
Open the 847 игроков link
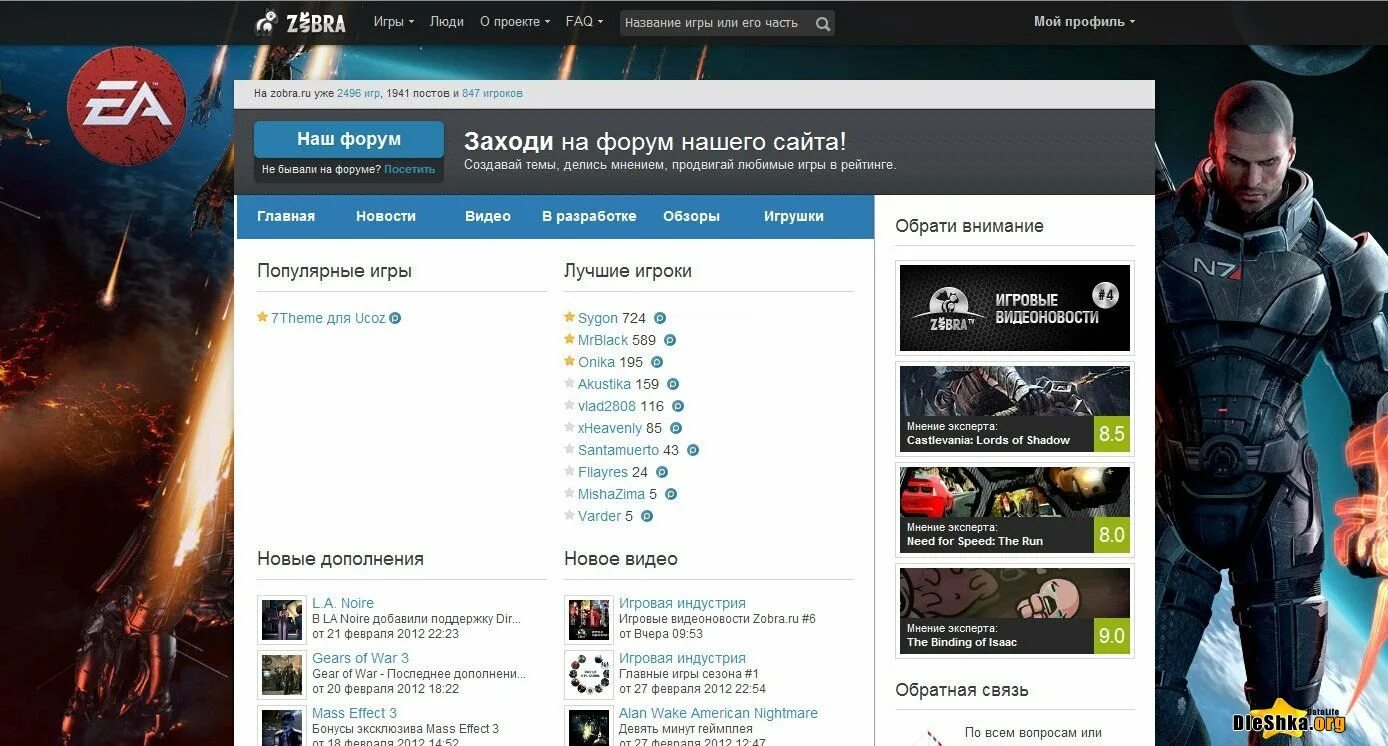pyautogui.click(x=492, y=93)
